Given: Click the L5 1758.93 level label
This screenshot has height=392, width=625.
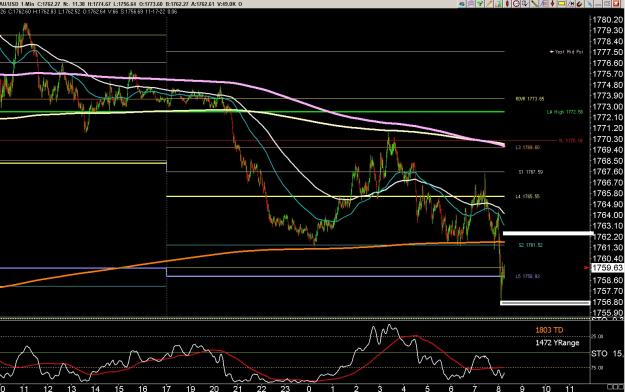Looking at the screenshot, I should [x=528, y=276].
